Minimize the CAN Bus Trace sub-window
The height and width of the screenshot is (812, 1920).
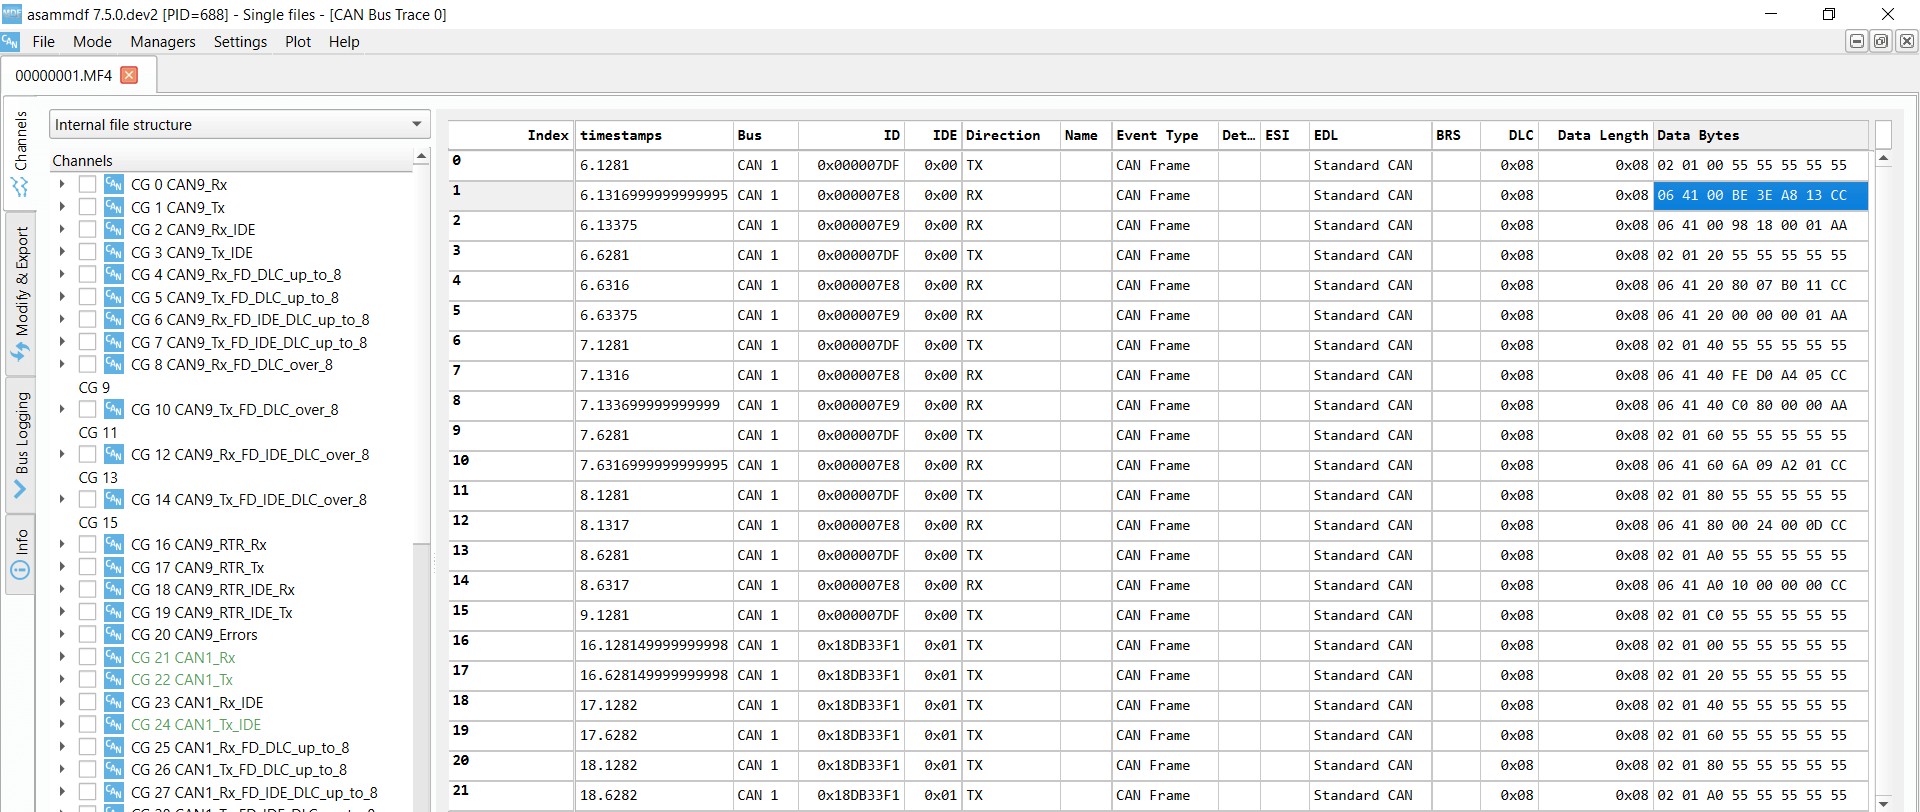(1857, 41)
